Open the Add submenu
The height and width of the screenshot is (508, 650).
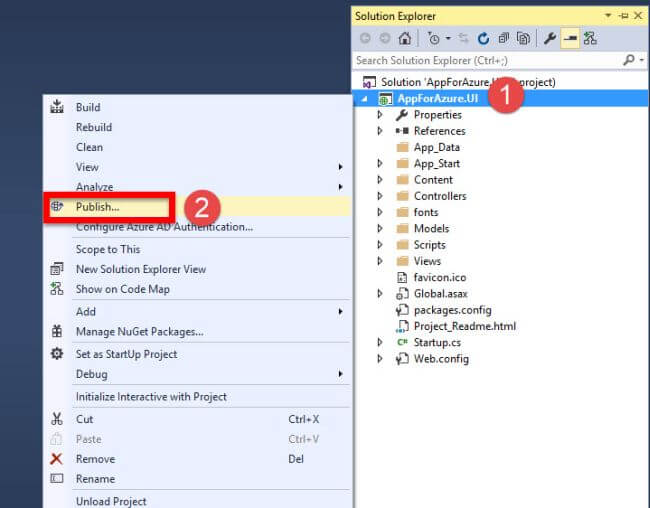(197, 311)
